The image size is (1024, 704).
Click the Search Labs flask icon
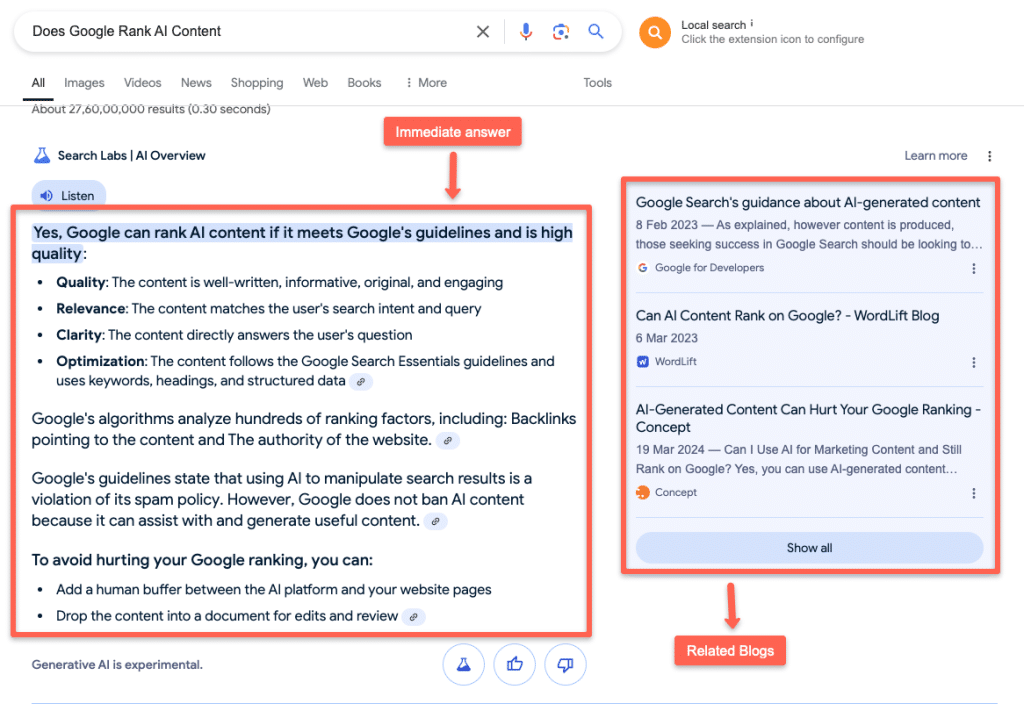[41, 155]
